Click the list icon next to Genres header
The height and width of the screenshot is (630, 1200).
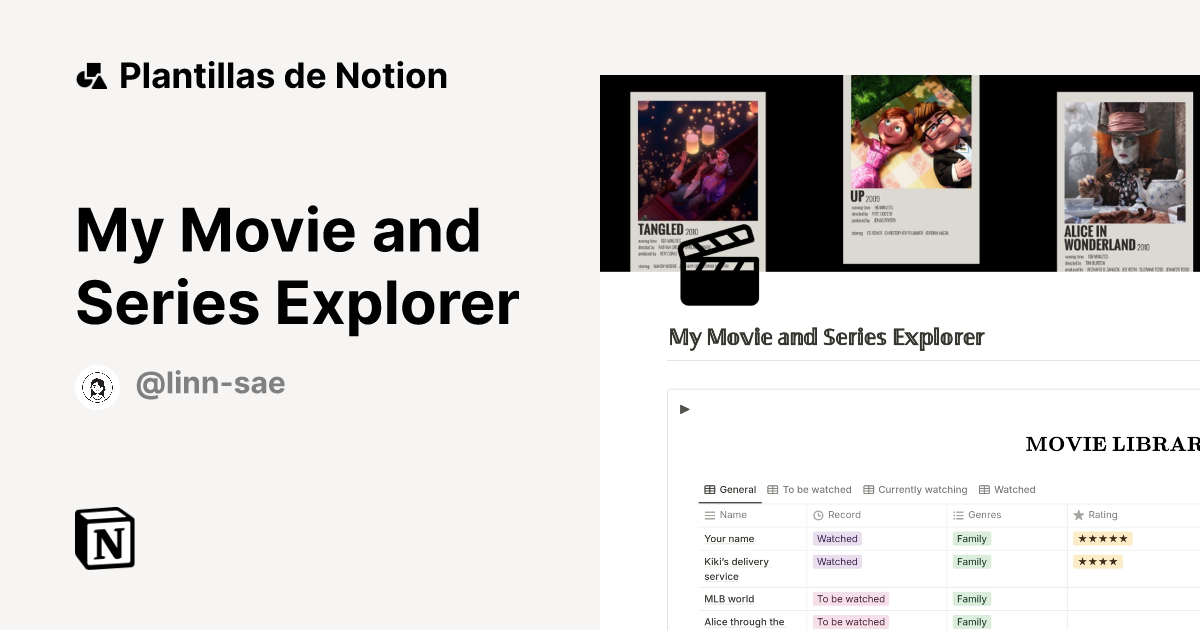[957, 514]
